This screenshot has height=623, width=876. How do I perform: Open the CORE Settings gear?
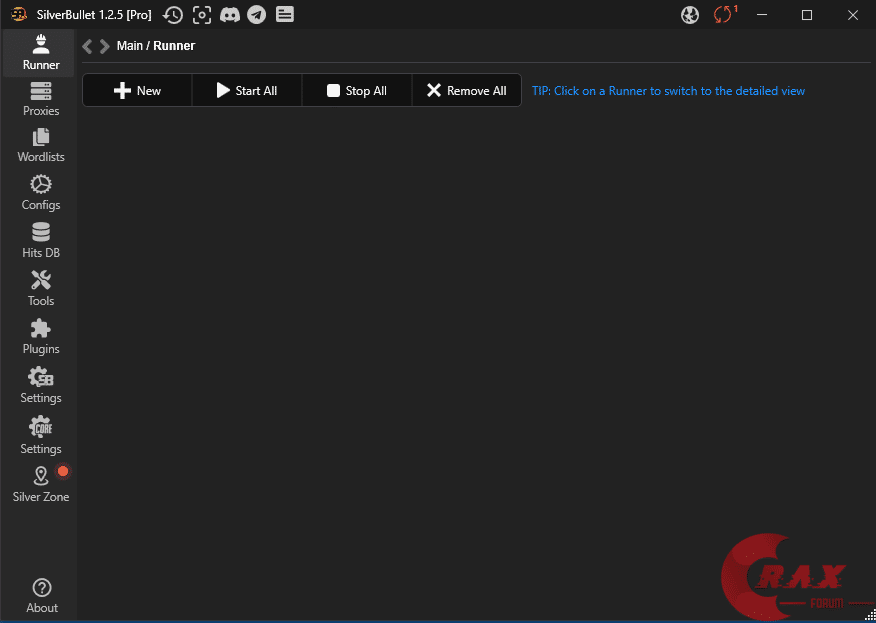40,436
